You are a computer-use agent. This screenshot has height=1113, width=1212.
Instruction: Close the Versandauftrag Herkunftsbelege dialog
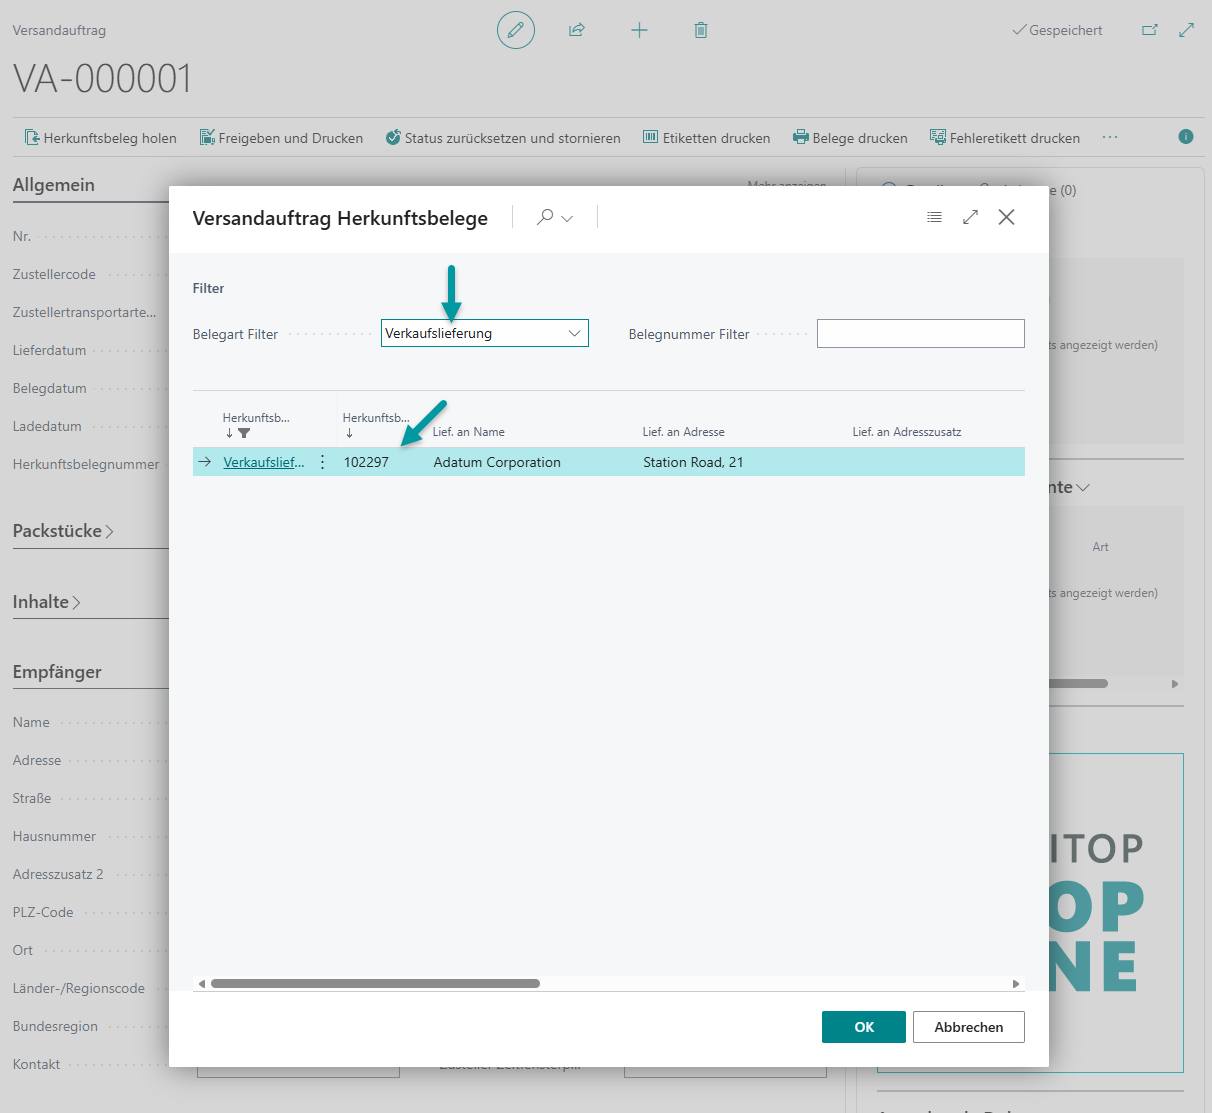[1006, 217]
